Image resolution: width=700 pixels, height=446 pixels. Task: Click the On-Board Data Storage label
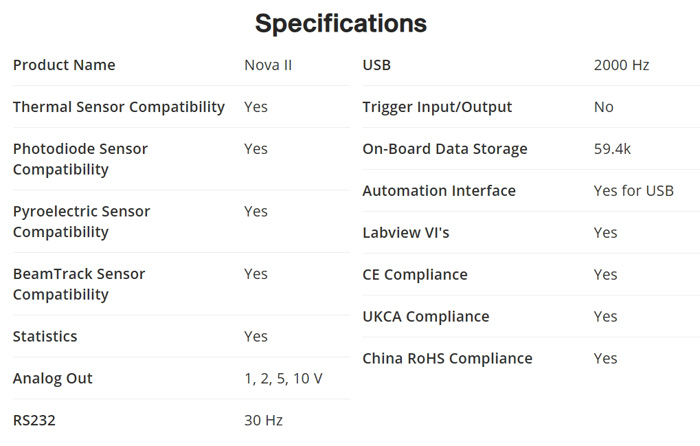(x=445, y=149)
